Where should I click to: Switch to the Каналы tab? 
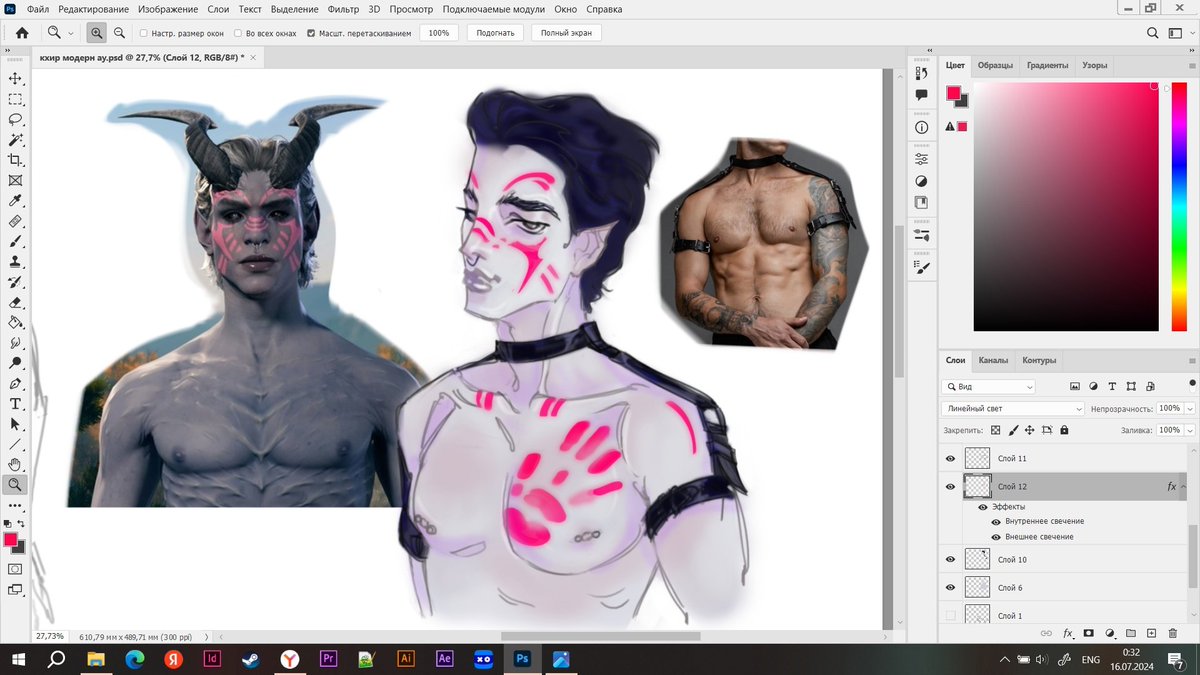coord(993,360)
